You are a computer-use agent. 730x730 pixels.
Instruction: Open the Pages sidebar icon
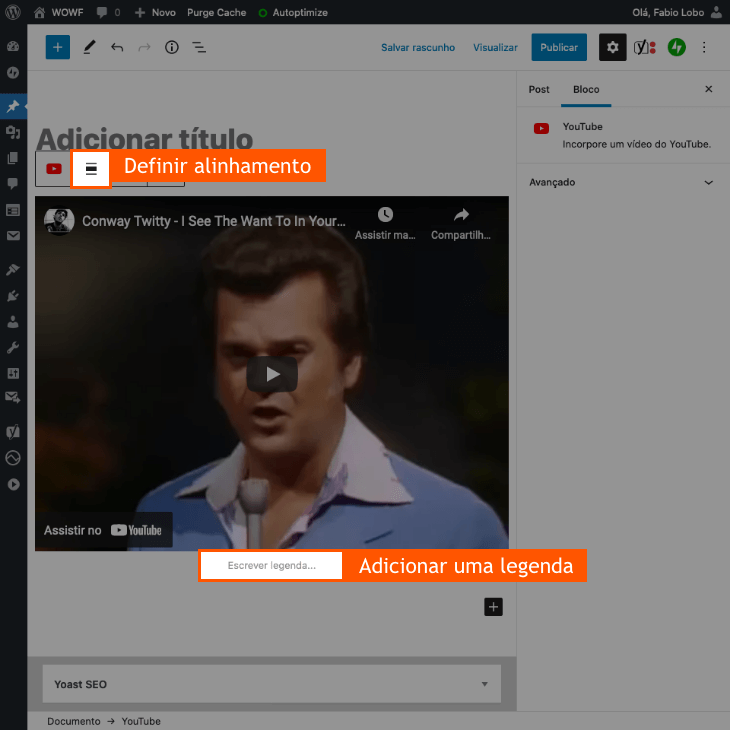(x=13, y=158)
